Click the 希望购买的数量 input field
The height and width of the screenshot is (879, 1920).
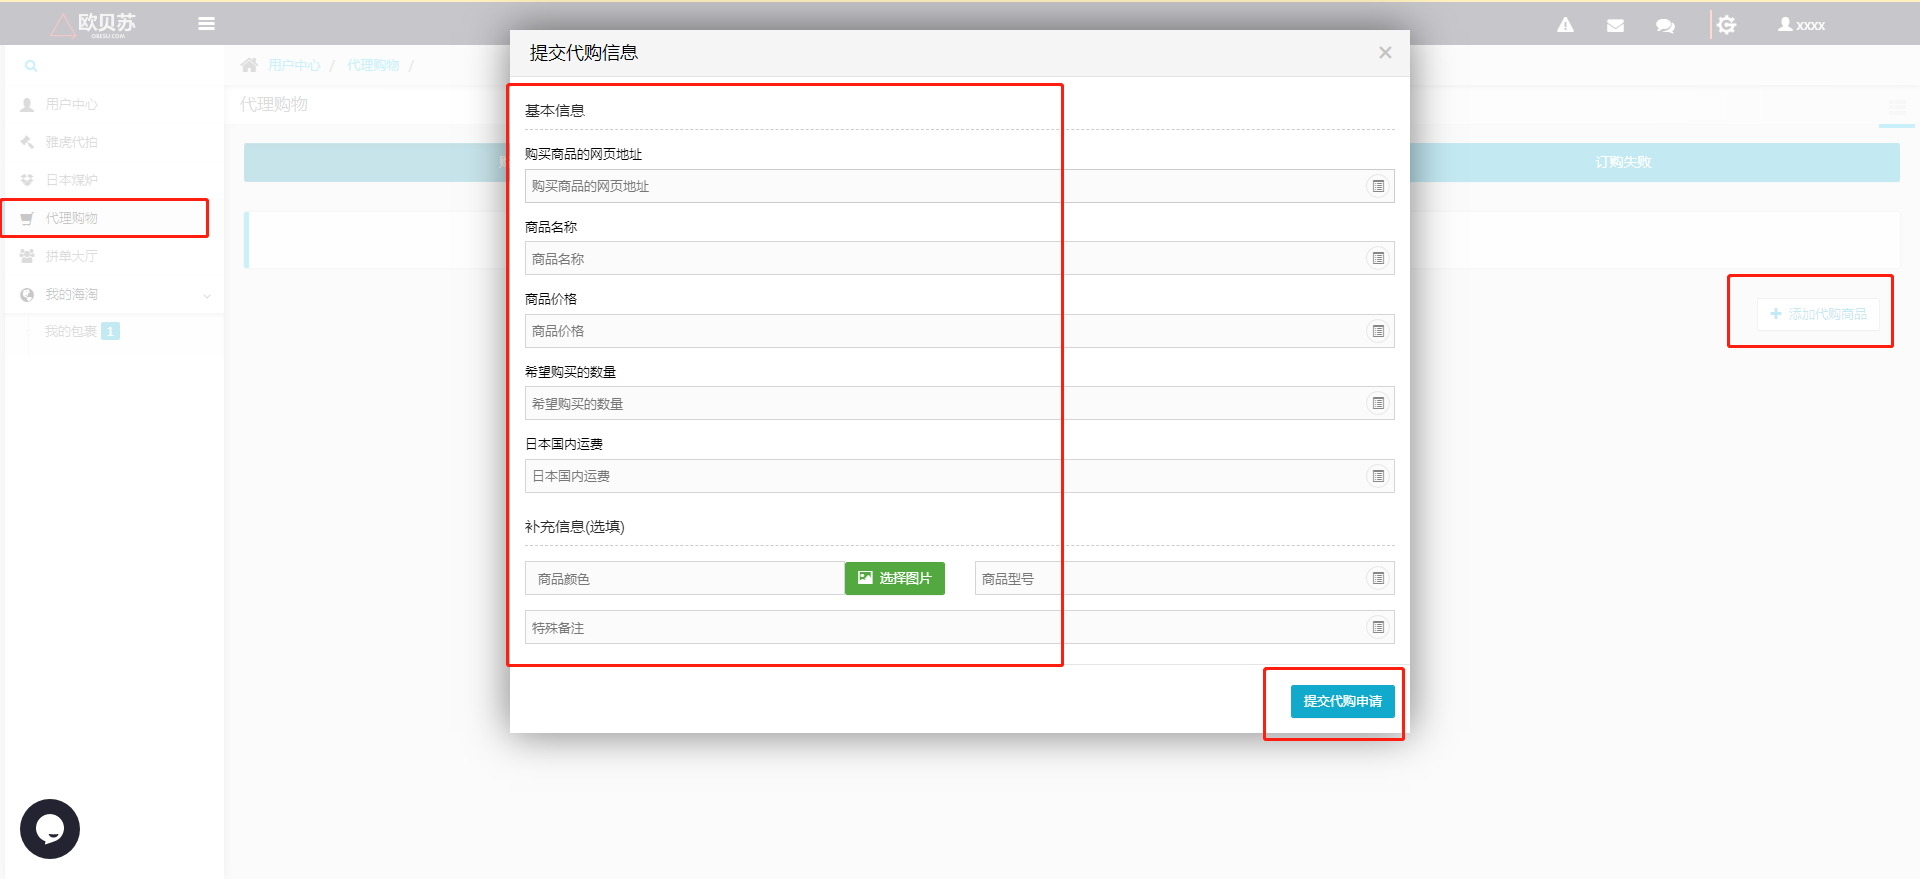click(x=959, y=403)
